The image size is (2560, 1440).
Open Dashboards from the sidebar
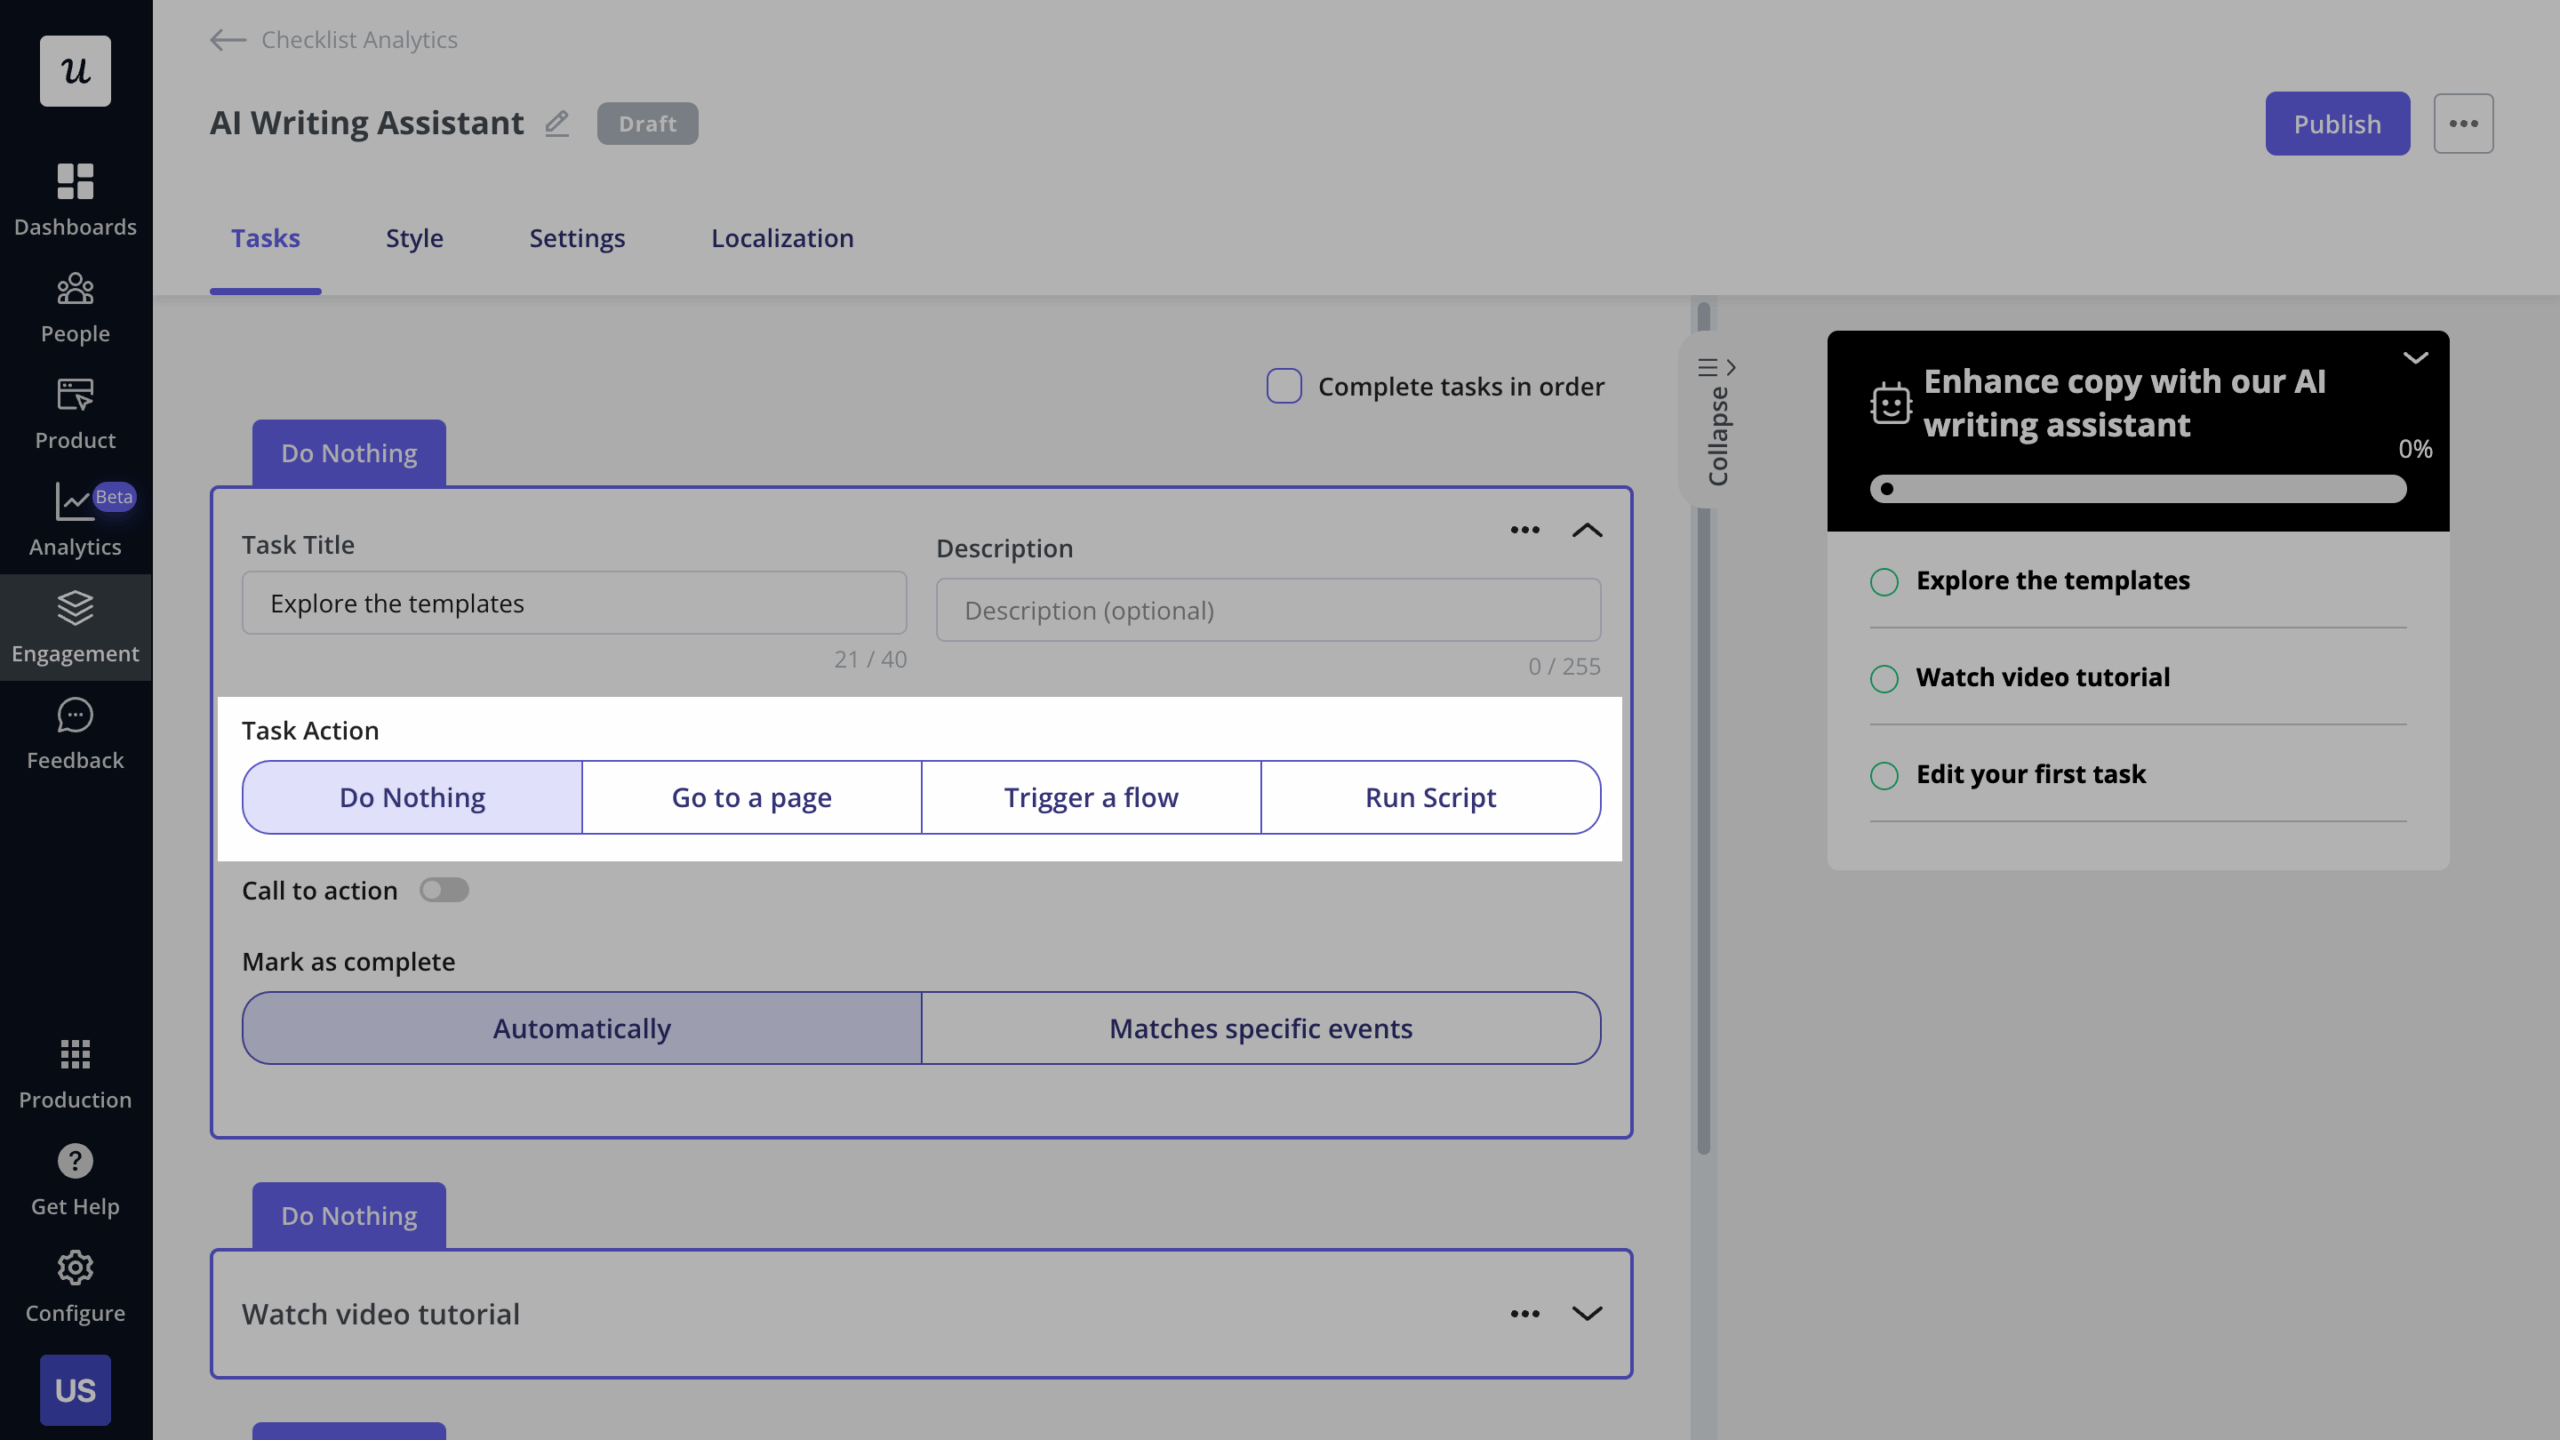[75, 196]
